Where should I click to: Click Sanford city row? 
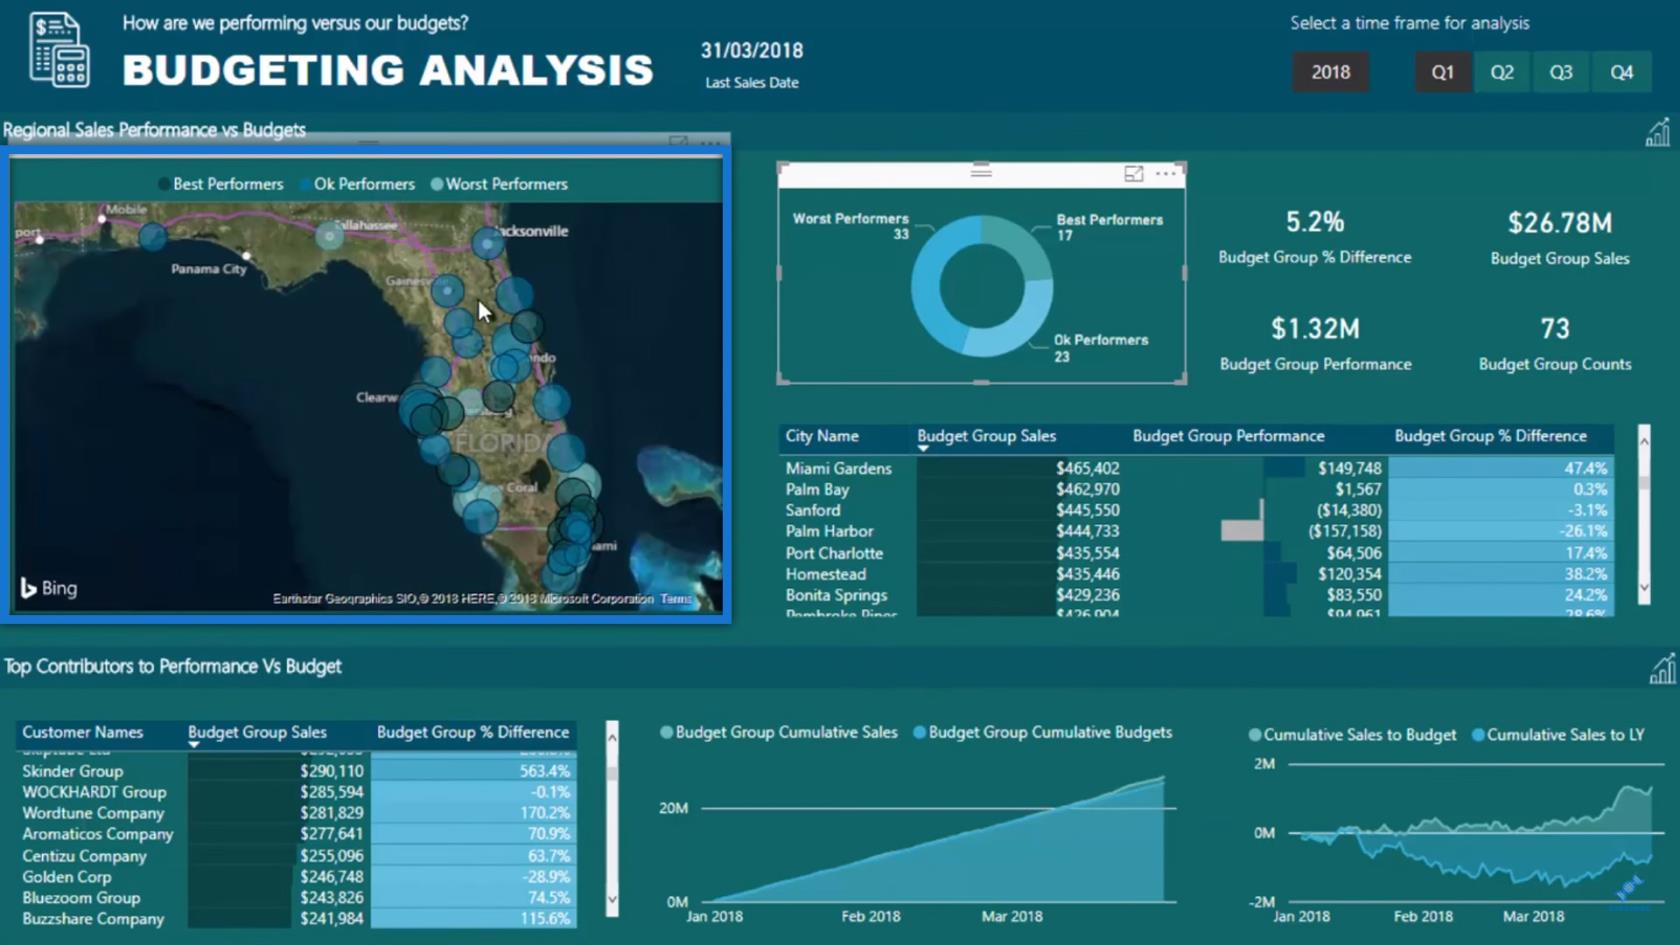tap(1197, 510)
